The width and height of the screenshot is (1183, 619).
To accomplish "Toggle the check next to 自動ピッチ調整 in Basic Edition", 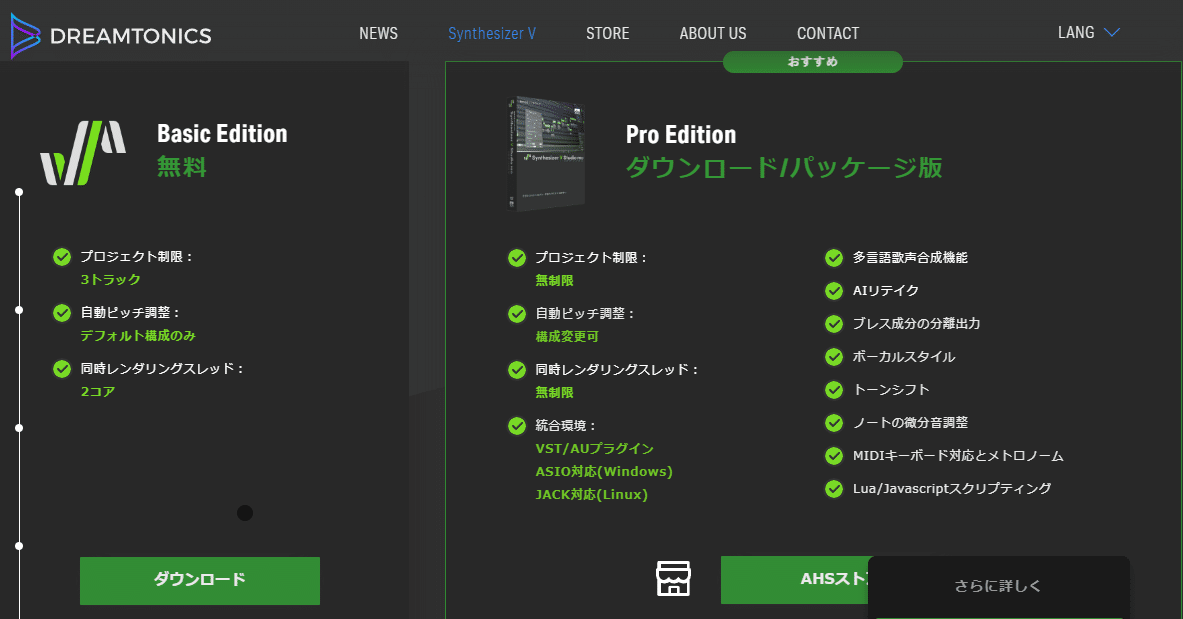I will [61, 313].
